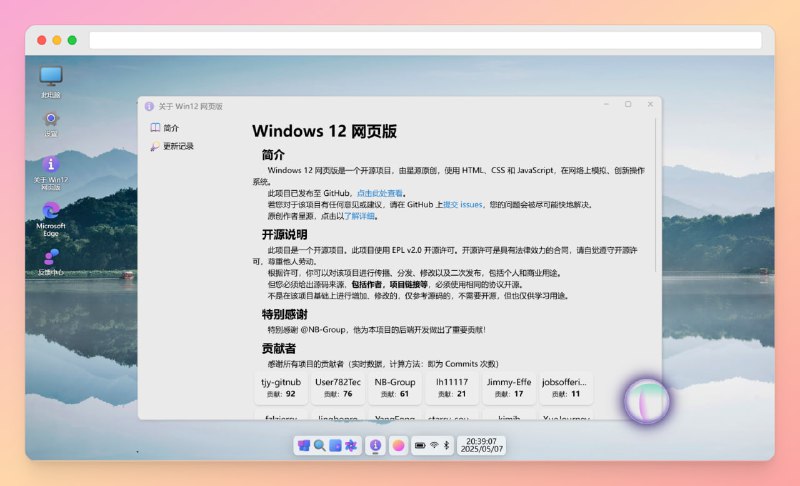Click the browser address bar field
Screen dimensions: 800x486
tap(426, 40)
